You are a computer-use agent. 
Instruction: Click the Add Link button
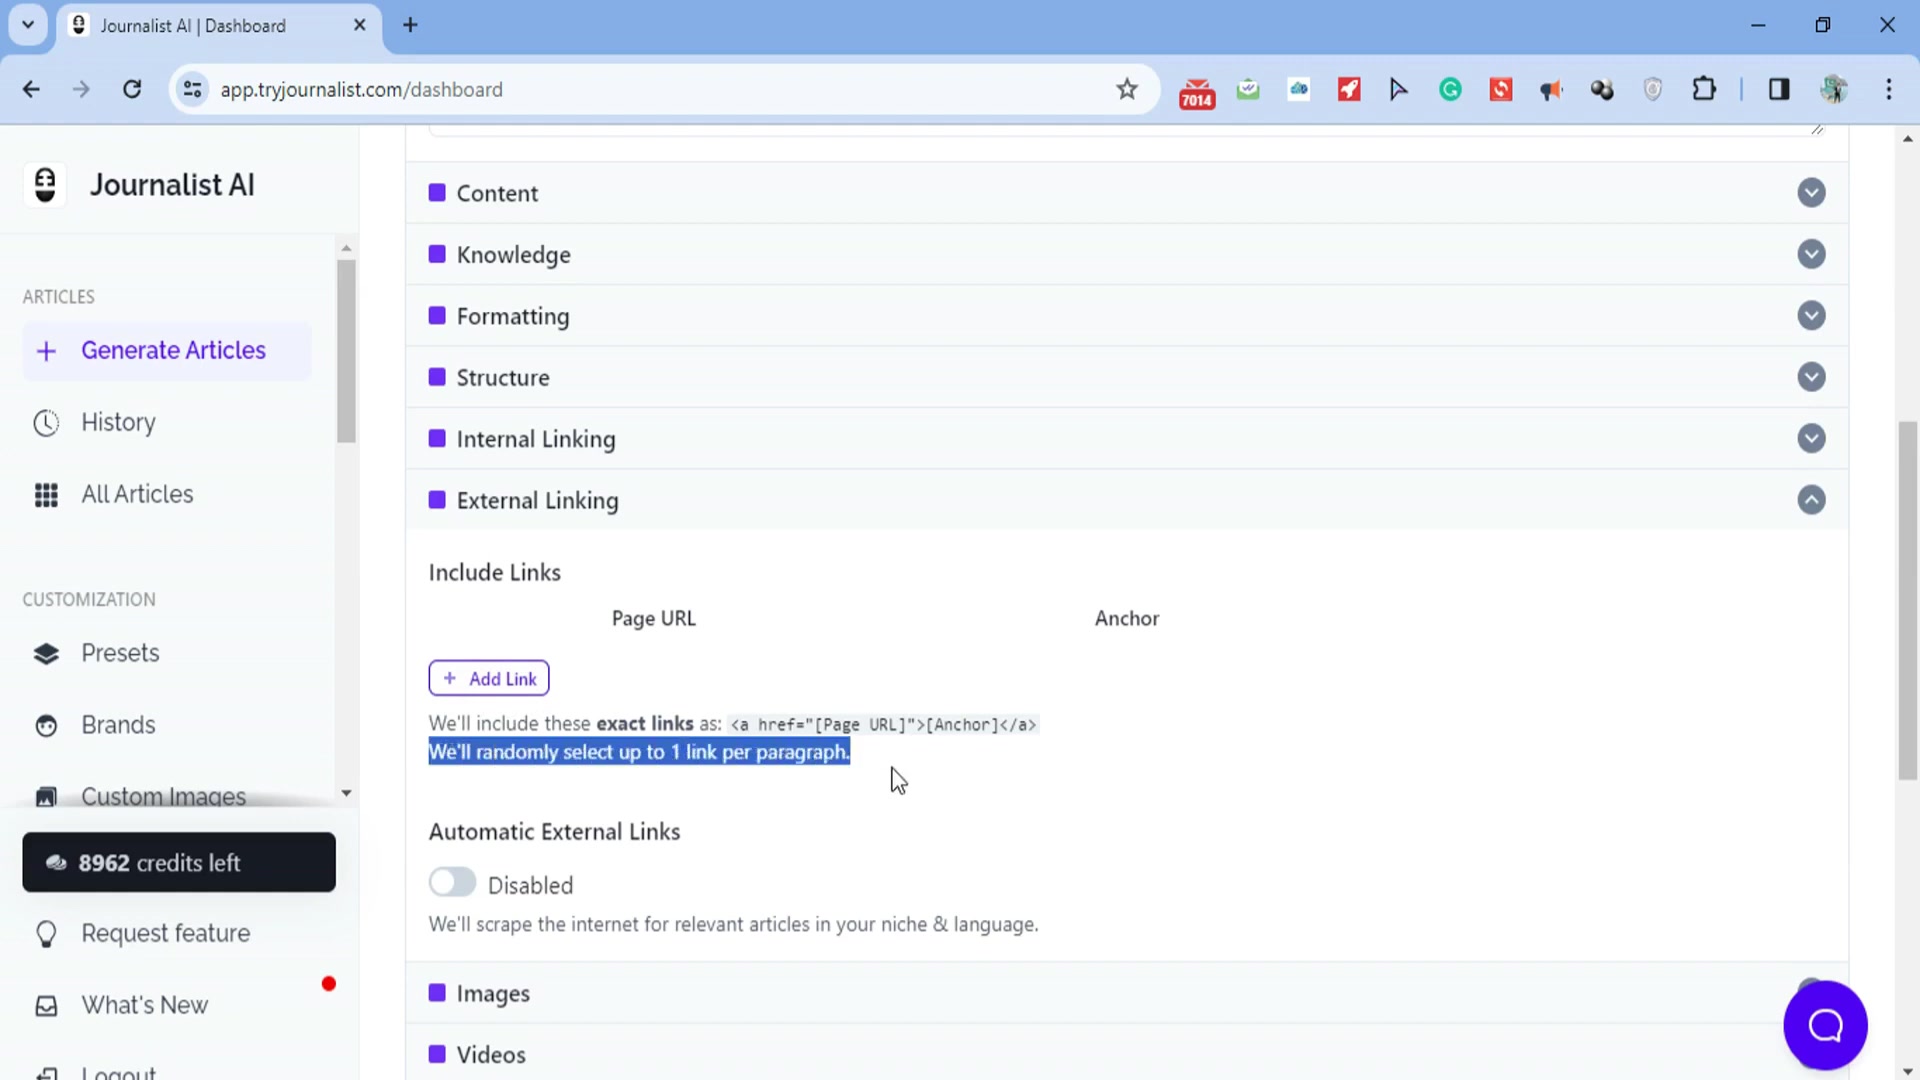pyautogui.click(x=489, y=678)
